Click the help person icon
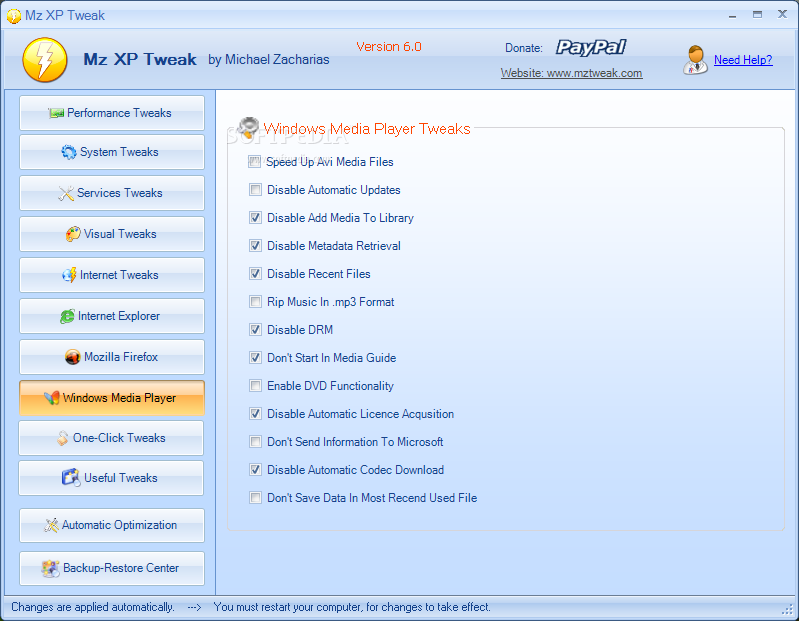This screenshot has width=799, height=621. tap(695, 60)
